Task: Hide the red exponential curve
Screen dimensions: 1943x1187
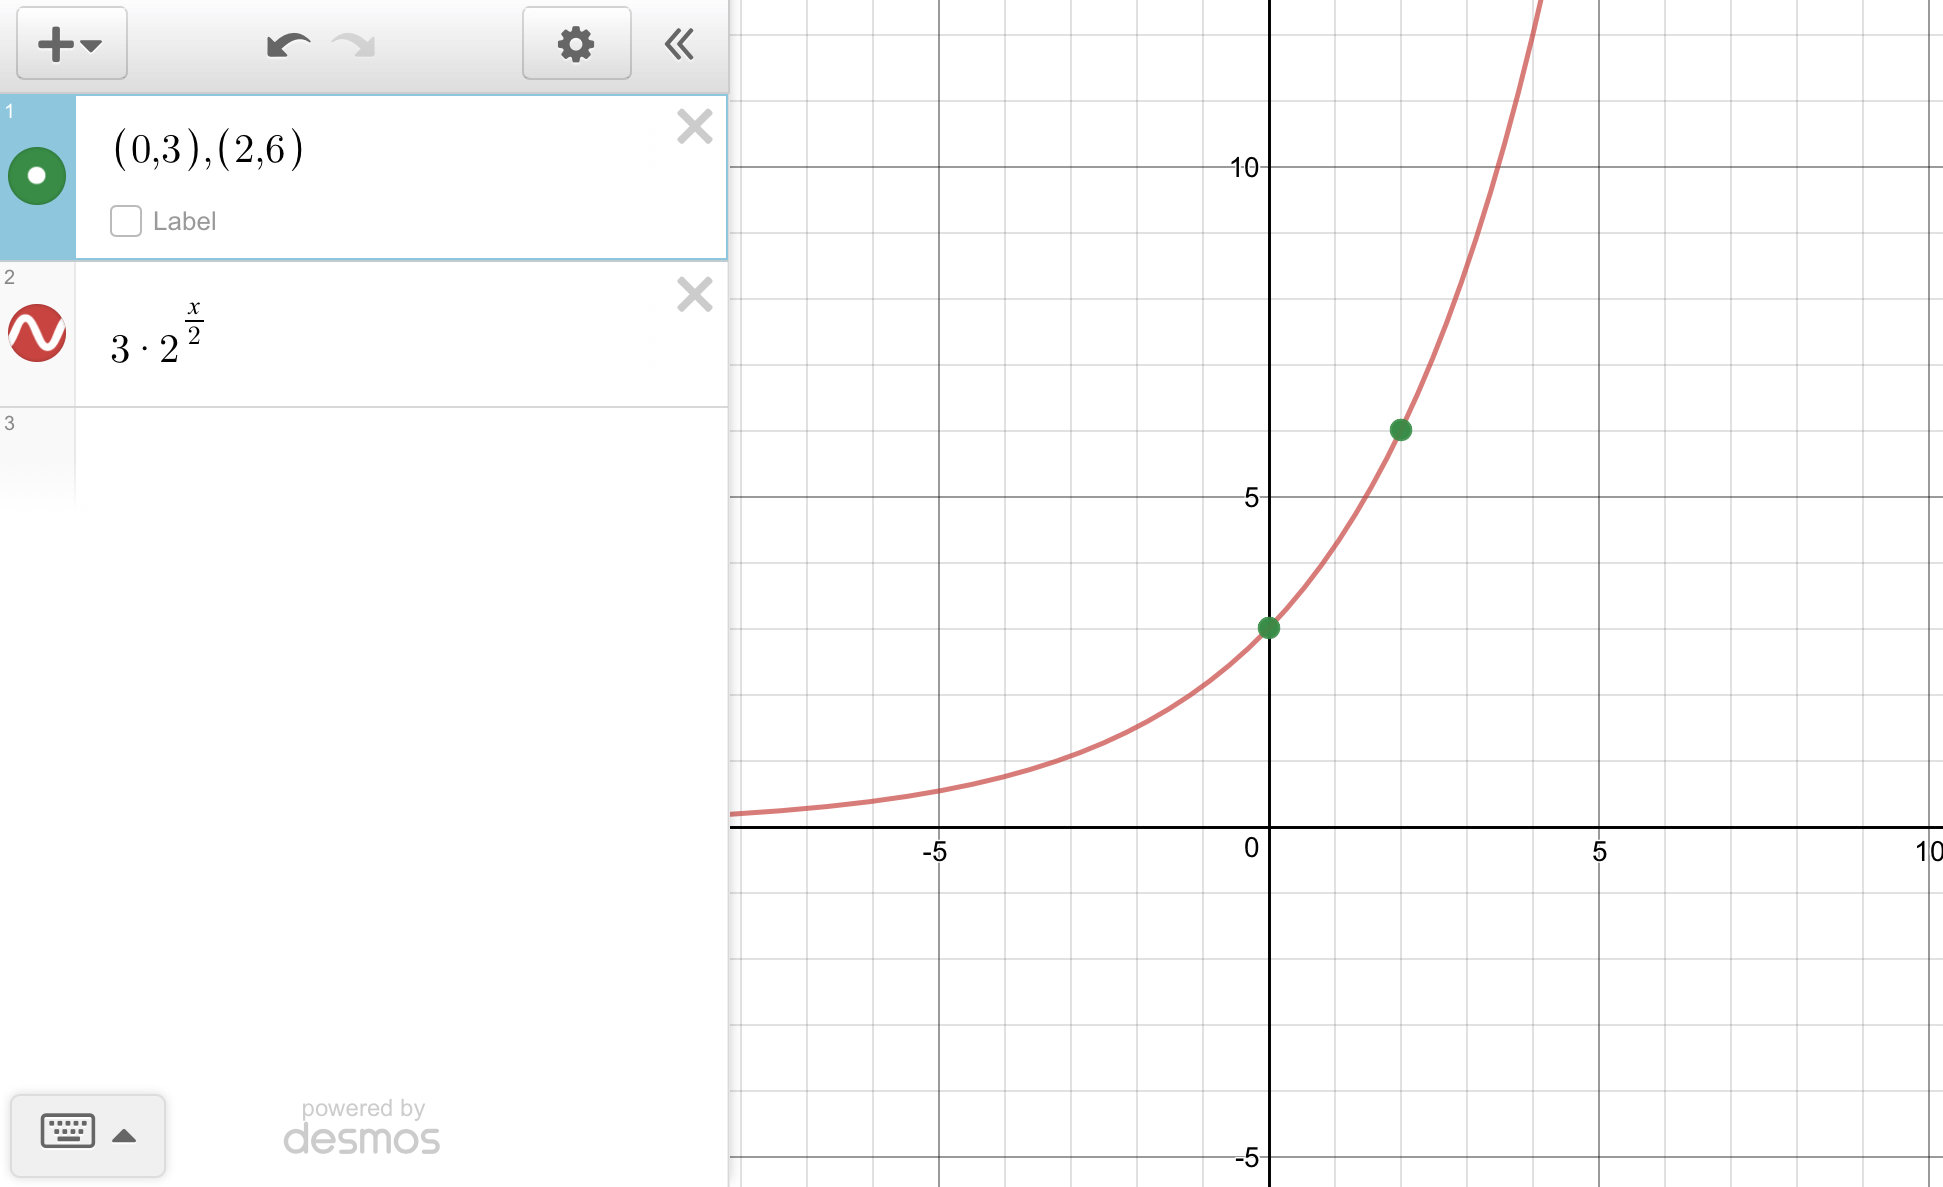Action: pyautogui.click(x=37, y=333)
